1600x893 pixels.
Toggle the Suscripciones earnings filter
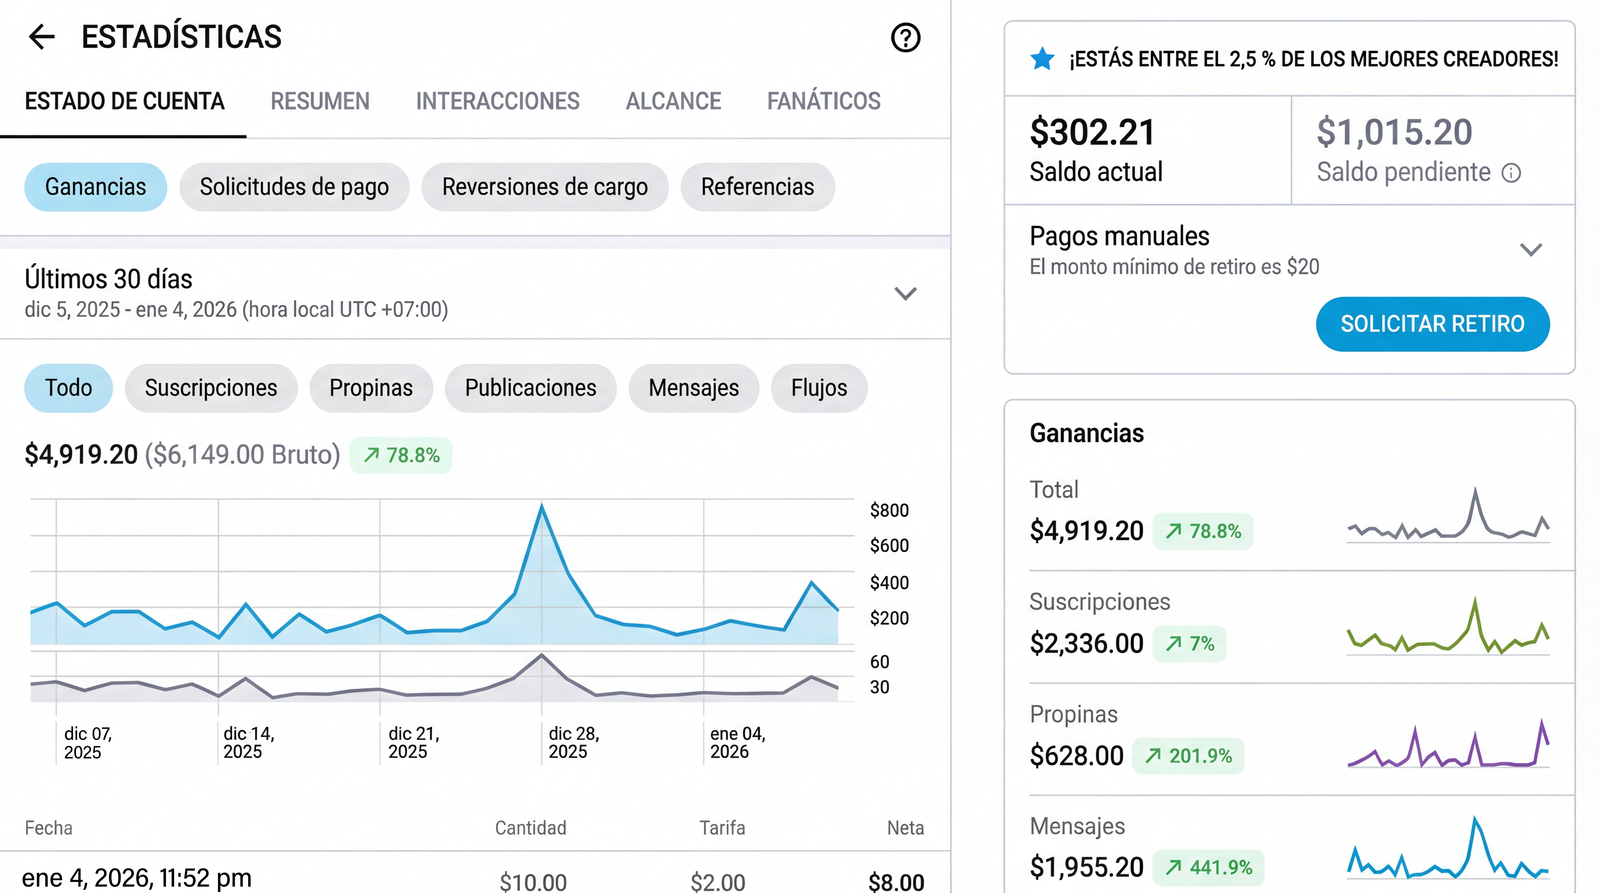tap(211, 388)
